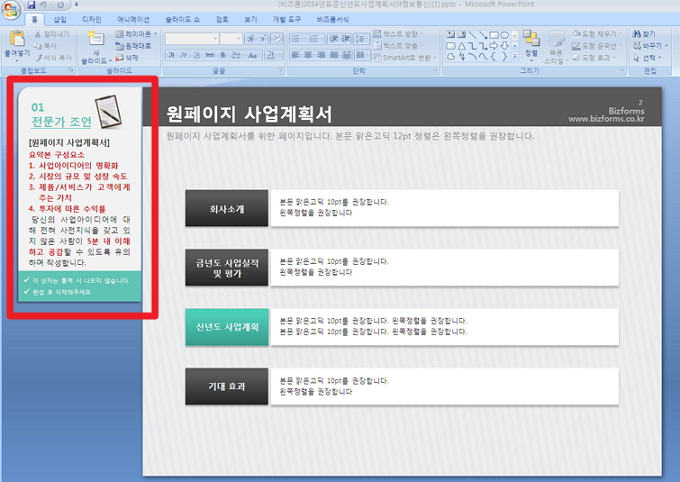Select the 기대 효과 box on slide

(x=226, y=386)
